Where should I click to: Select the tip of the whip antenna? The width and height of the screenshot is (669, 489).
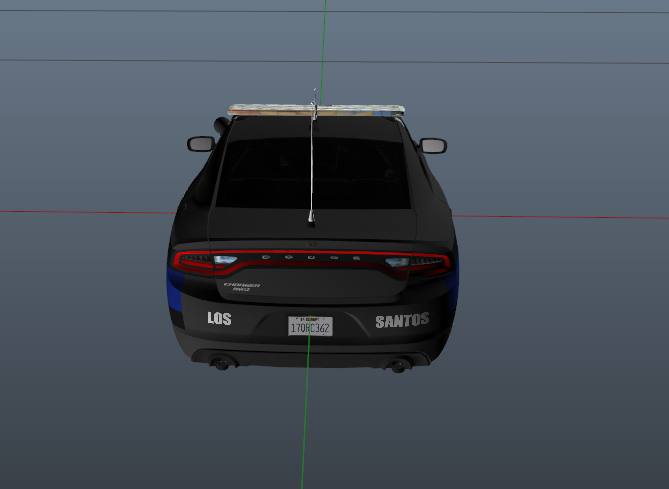315,94
